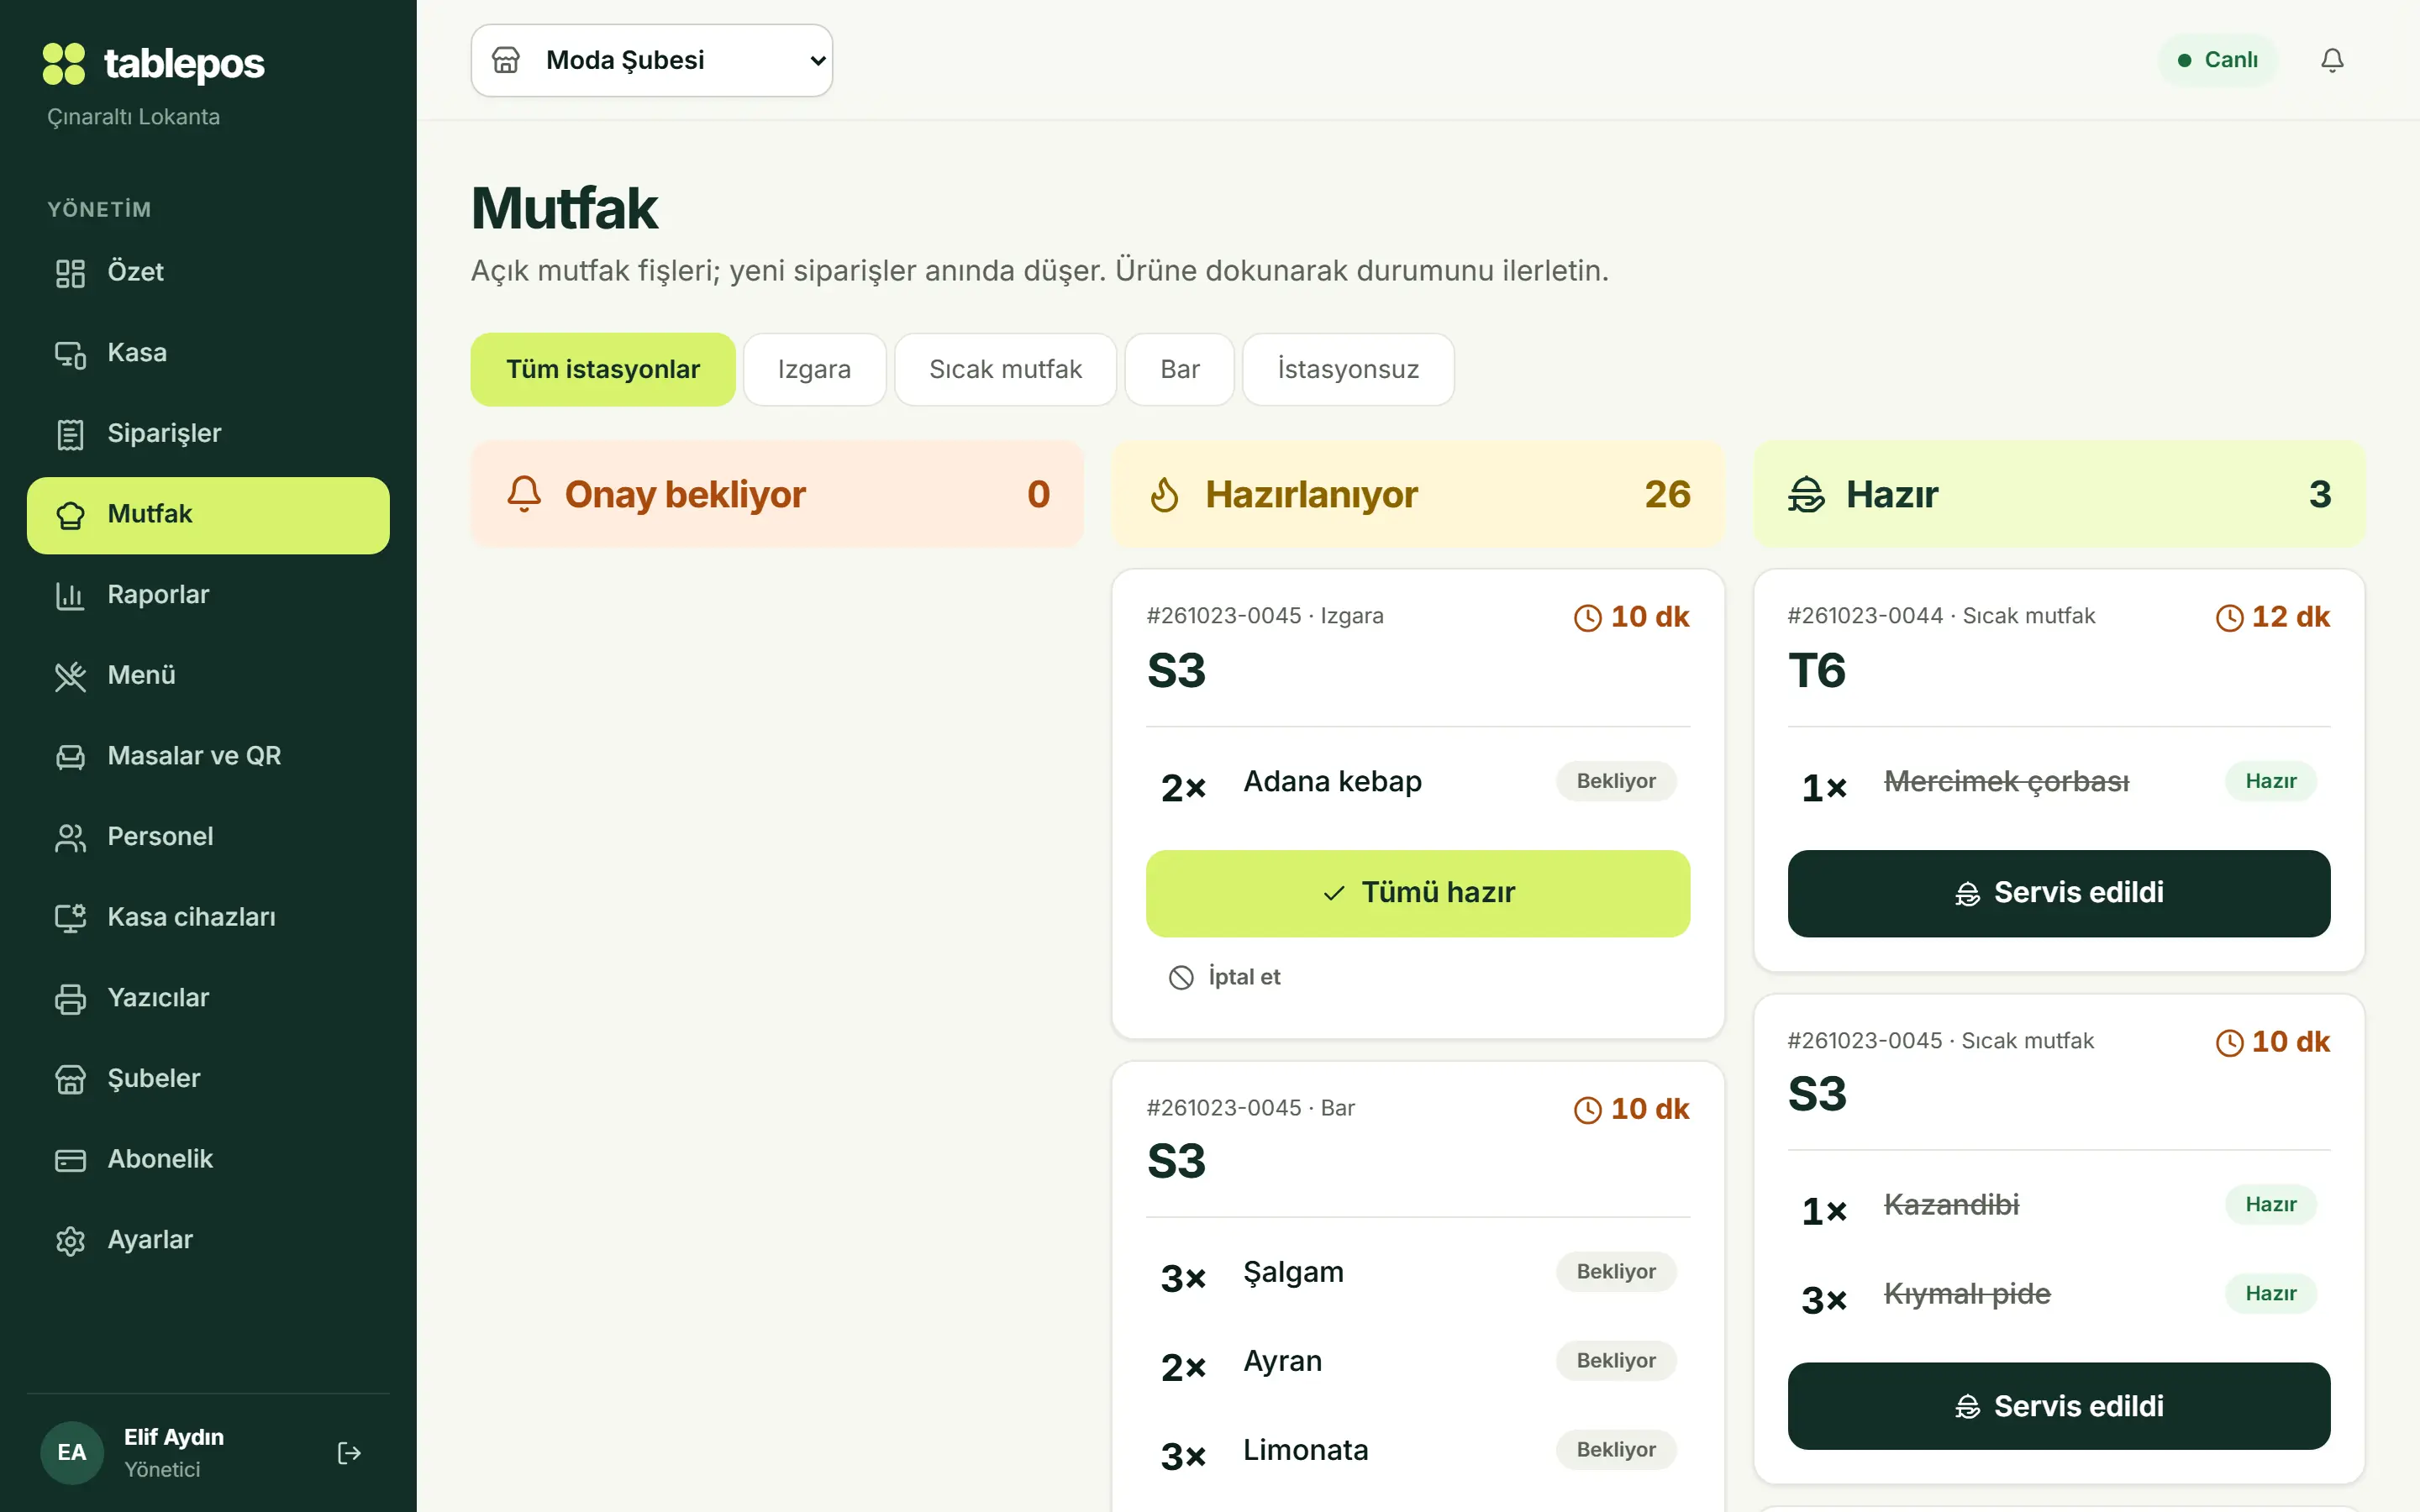Click the Raporlar bar chart icon
The image size is (2420, 1512).
click(70, 596)
